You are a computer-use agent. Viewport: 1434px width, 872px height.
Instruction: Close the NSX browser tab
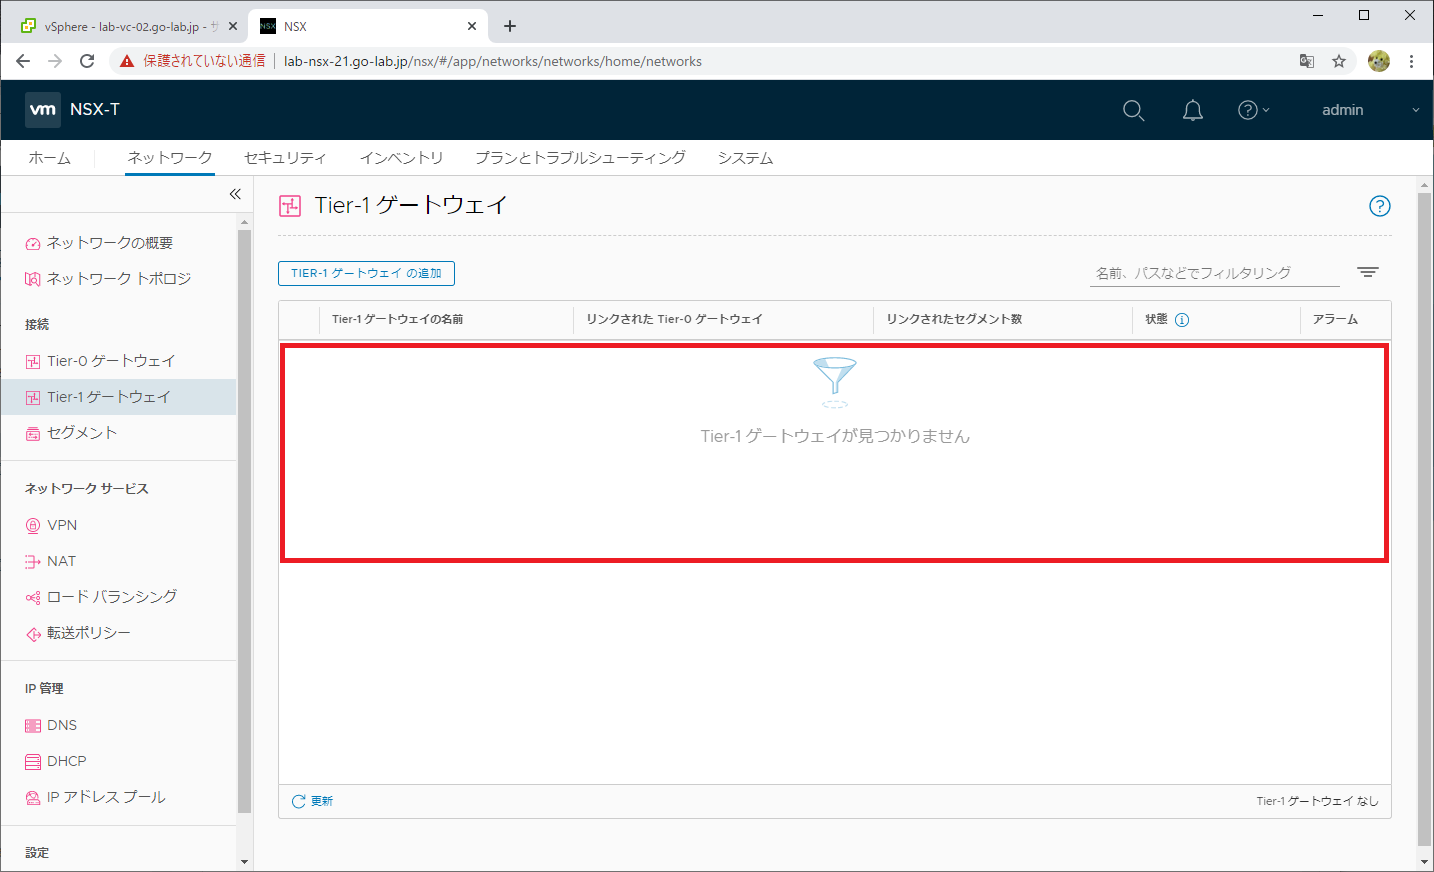tap(472, 26)
